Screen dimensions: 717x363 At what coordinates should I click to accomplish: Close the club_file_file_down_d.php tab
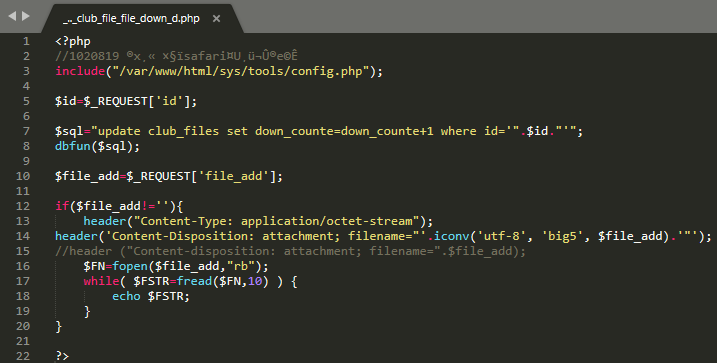[x=216, y=19]
